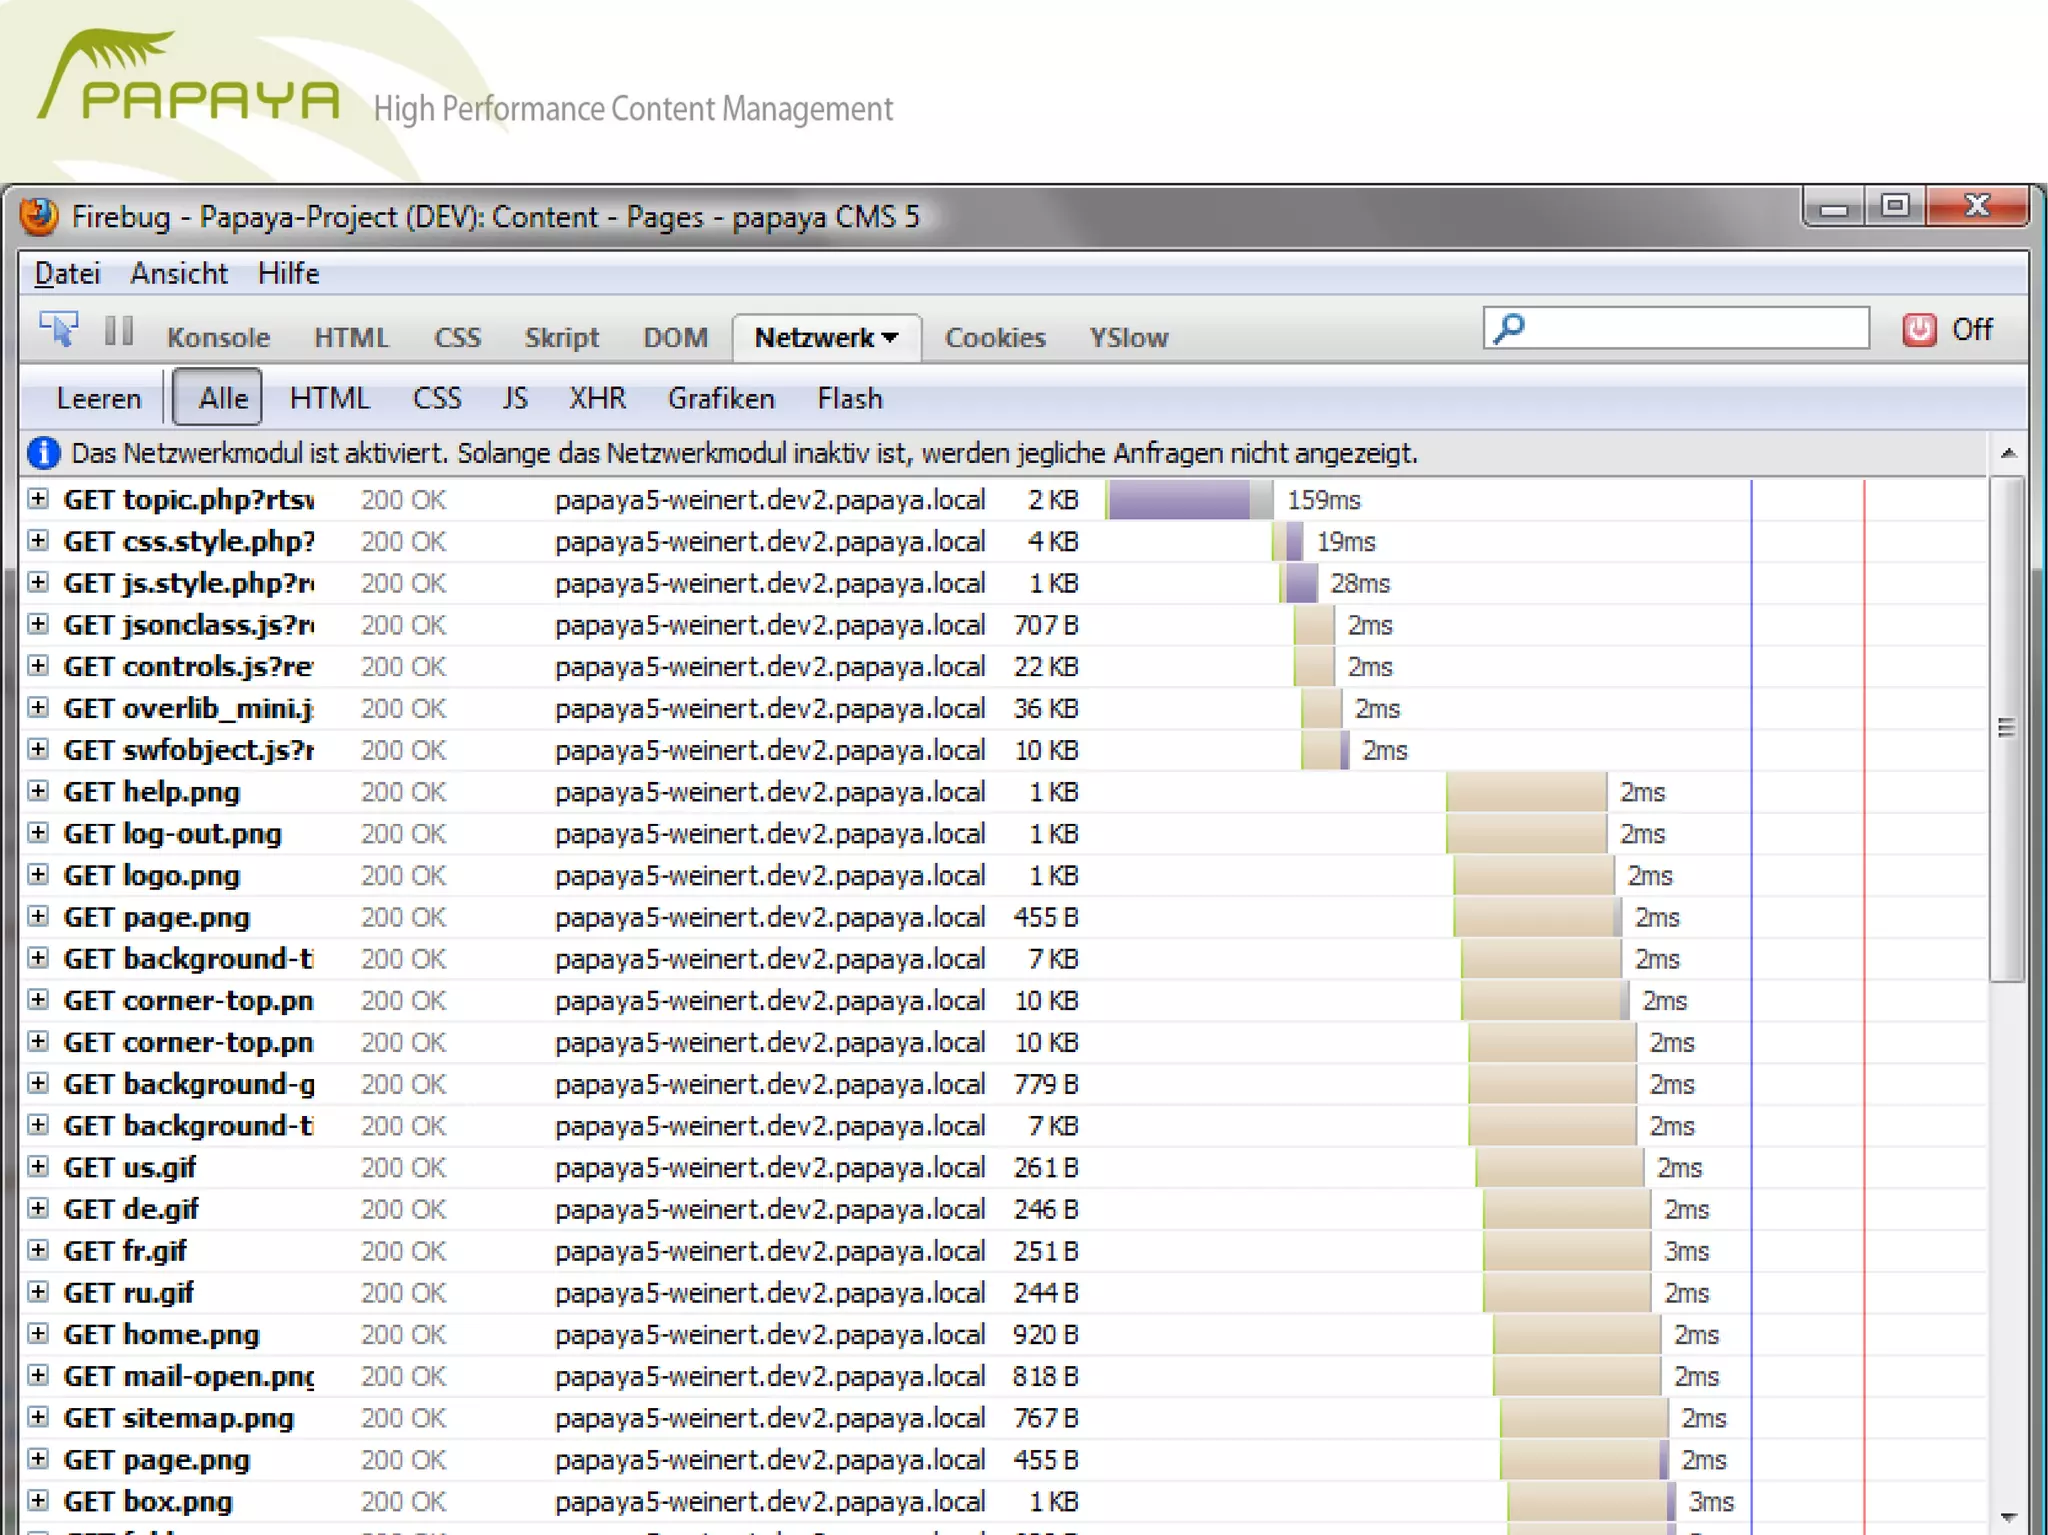Viewport: 2048px width, 1535px height.
Task: Click the Leeren button to clear requests
Action: [99, 398]
